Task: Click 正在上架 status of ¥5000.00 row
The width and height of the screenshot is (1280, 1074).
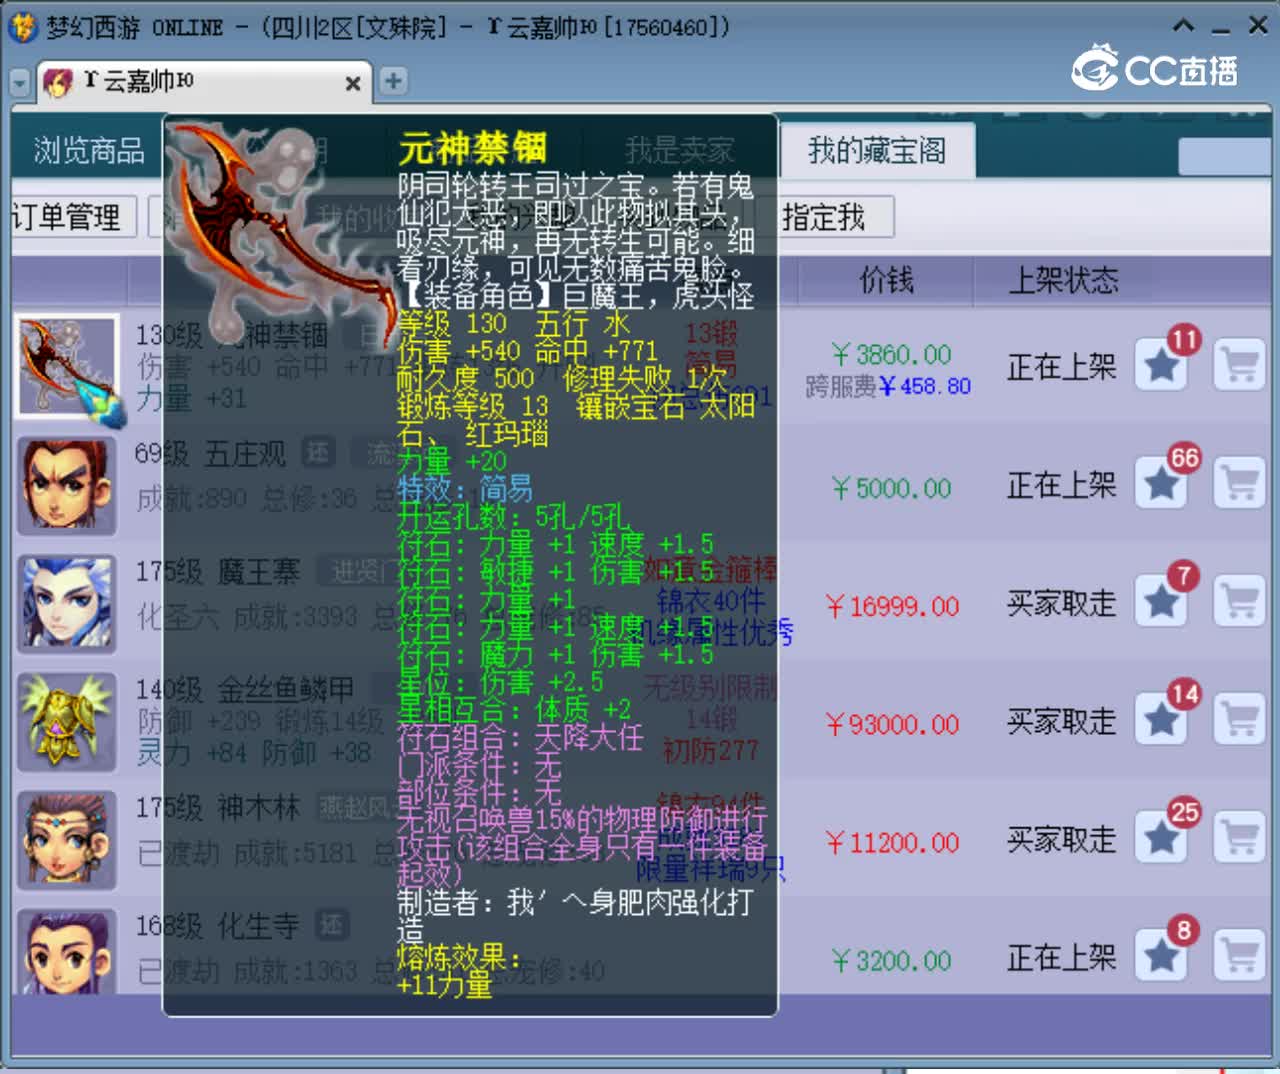Action: [x=1061, y=485]
